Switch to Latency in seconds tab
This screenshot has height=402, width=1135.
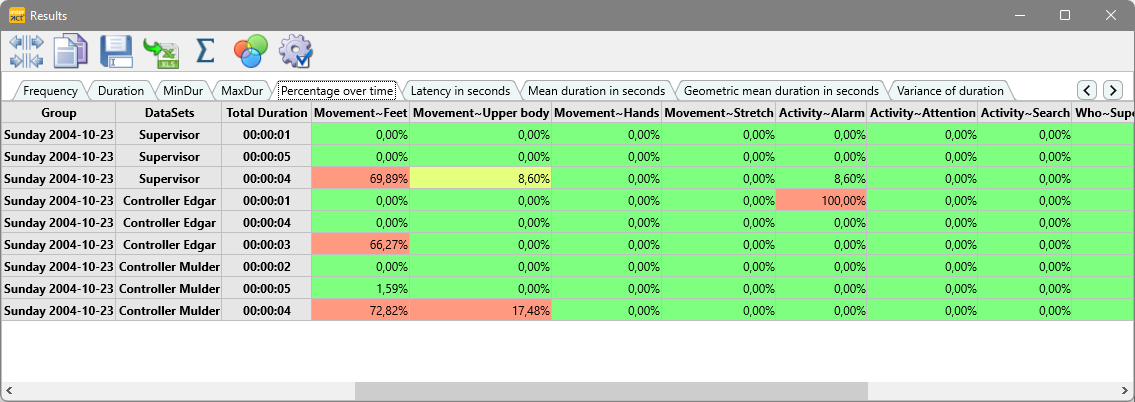[460, 91]
